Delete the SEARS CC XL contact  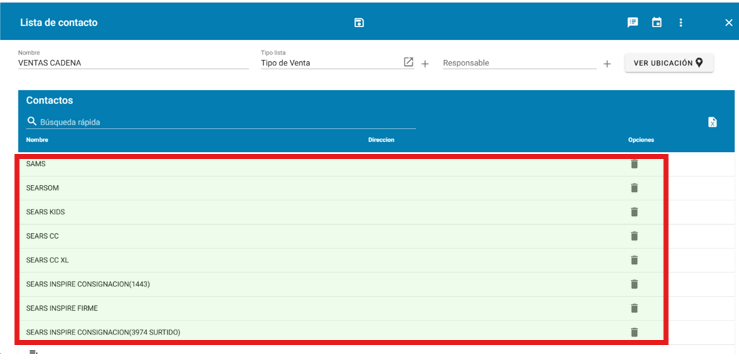click(634, 260)
